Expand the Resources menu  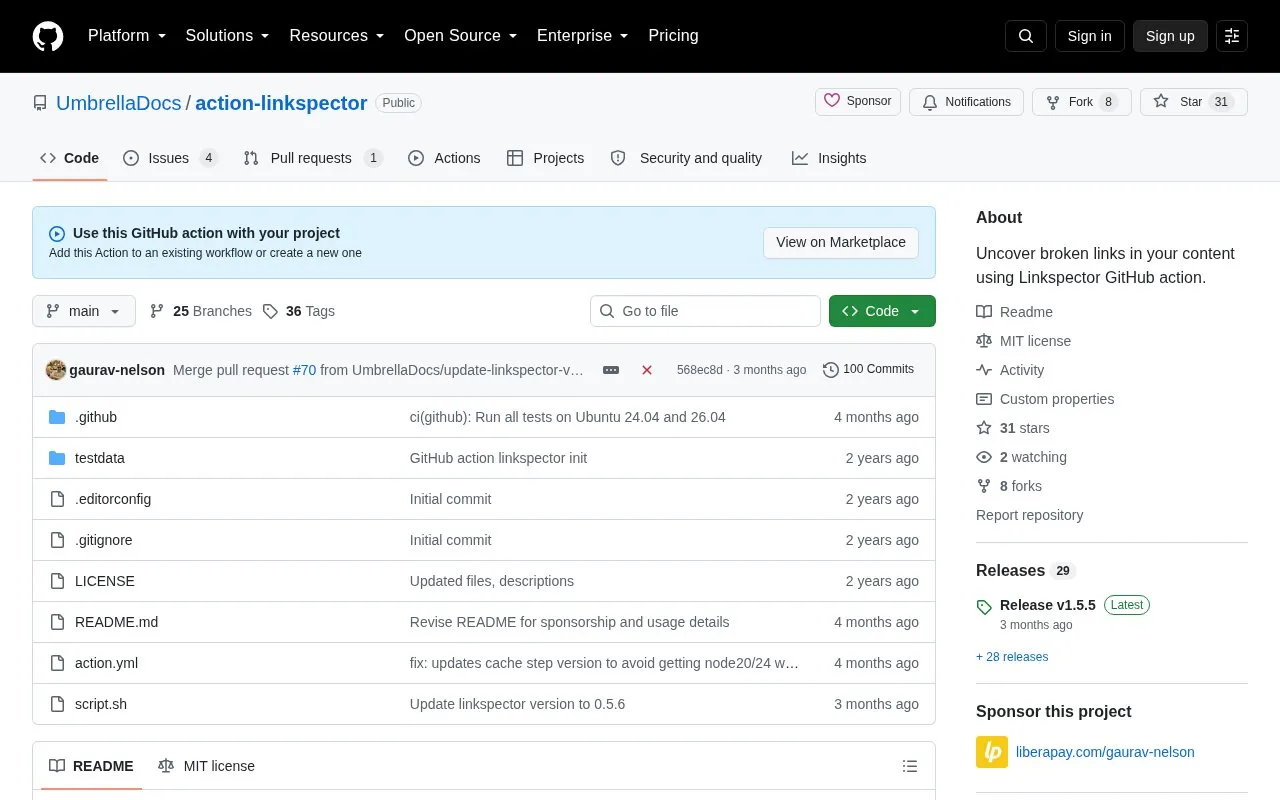pos(337,36)
